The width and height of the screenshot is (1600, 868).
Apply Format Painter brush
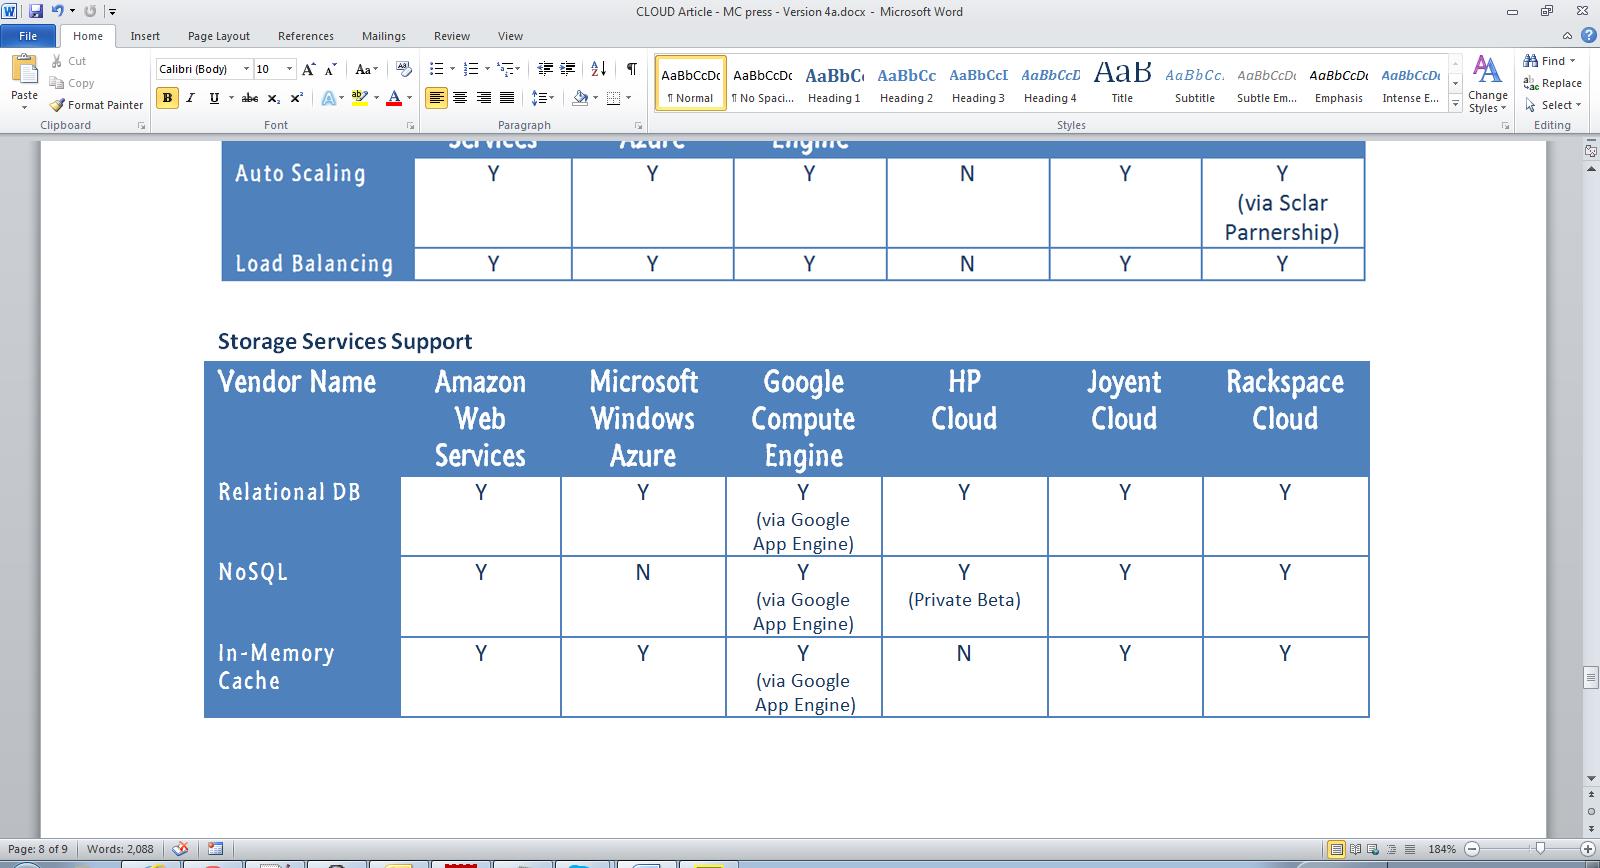(x=96, y=105)
